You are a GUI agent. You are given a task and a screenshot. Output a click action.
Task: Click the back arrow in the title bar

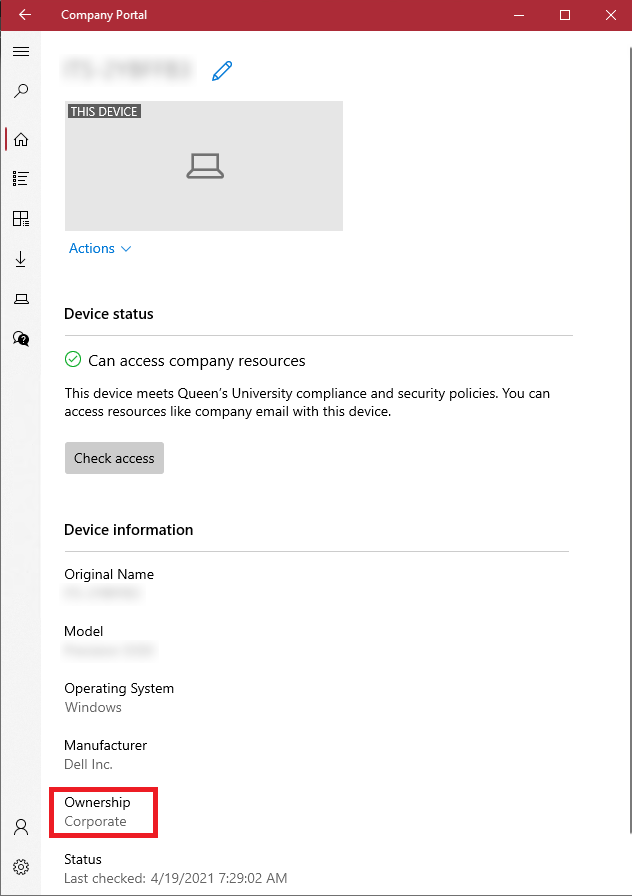pyautogui.click(x=24, y=15)
